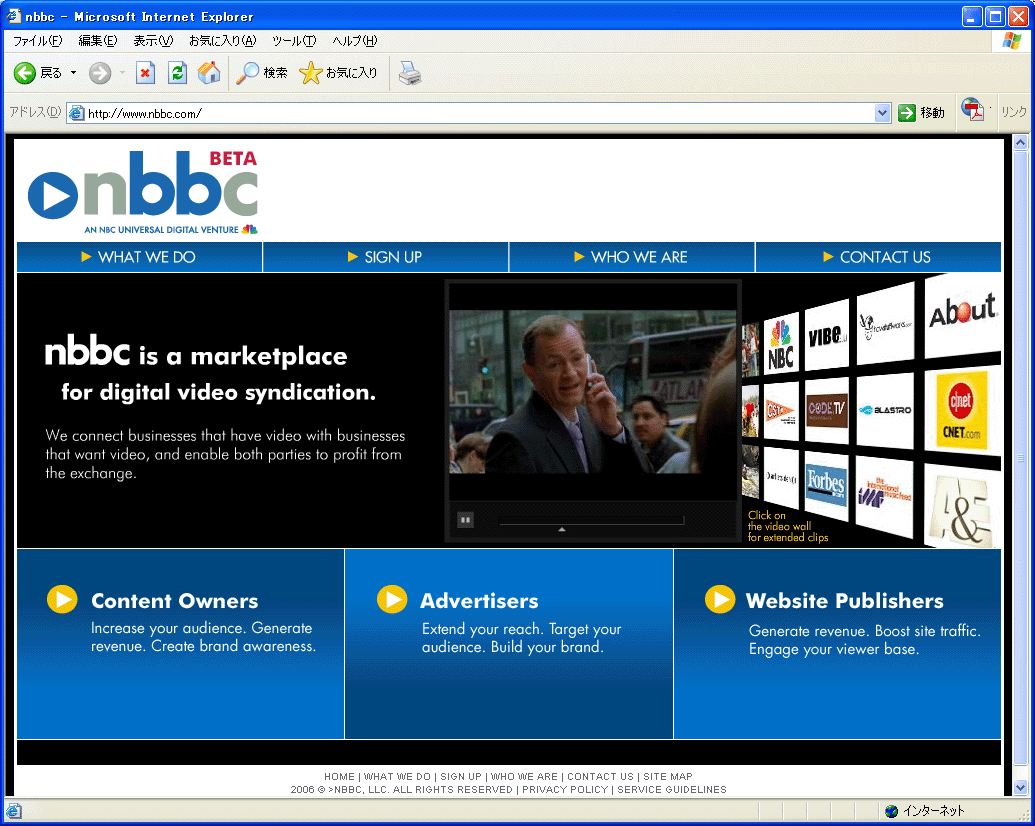Open the Search (検索) toolbar button
1035x826 pixels.
pyautogui.click(x=262, y=73)
